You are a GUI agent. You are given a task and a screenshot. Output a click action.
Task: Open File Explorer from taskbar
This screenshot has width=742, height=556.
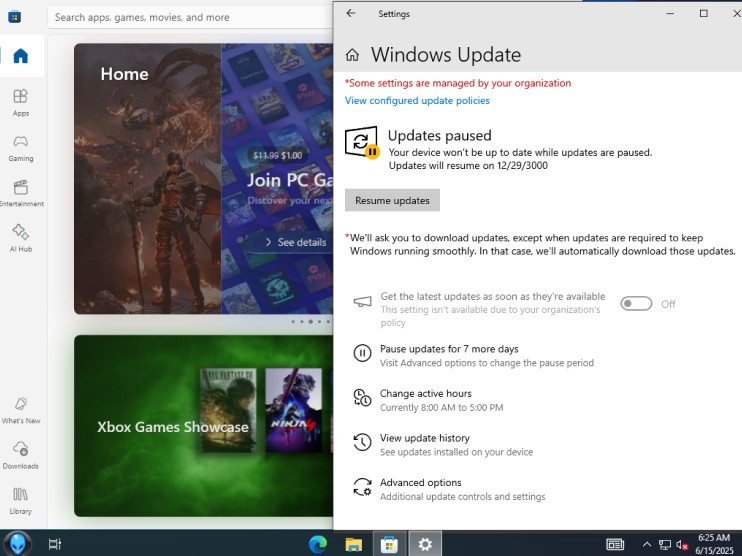pyautogui.click(x=353, y=544)
